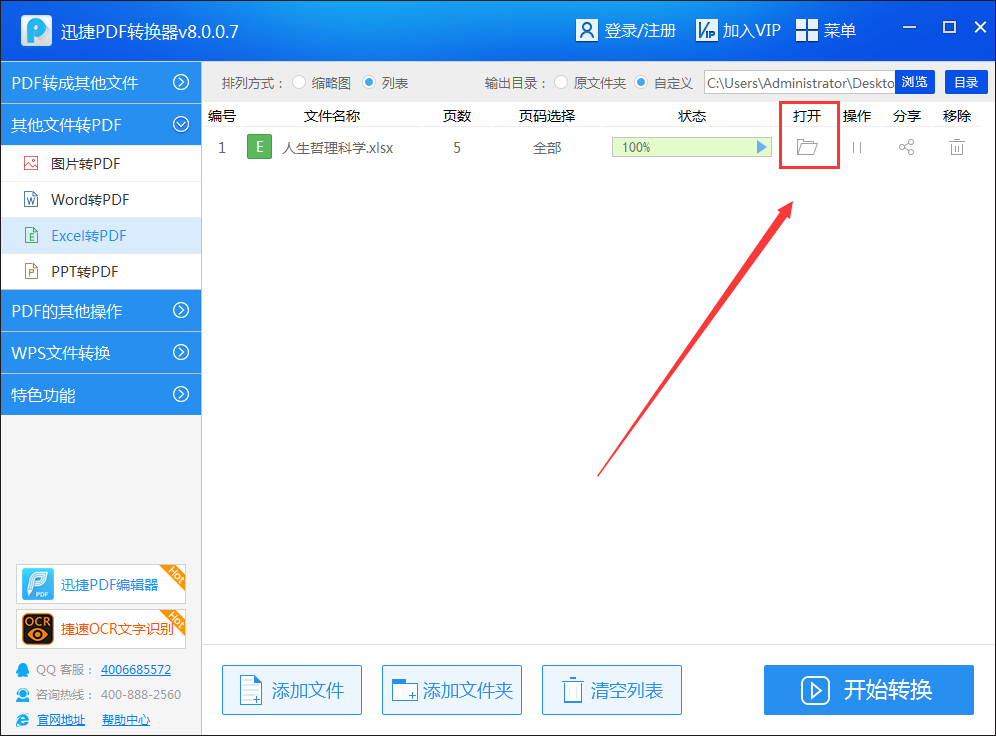Select file name 人生哲理科学.xlsx

point(337,148)
